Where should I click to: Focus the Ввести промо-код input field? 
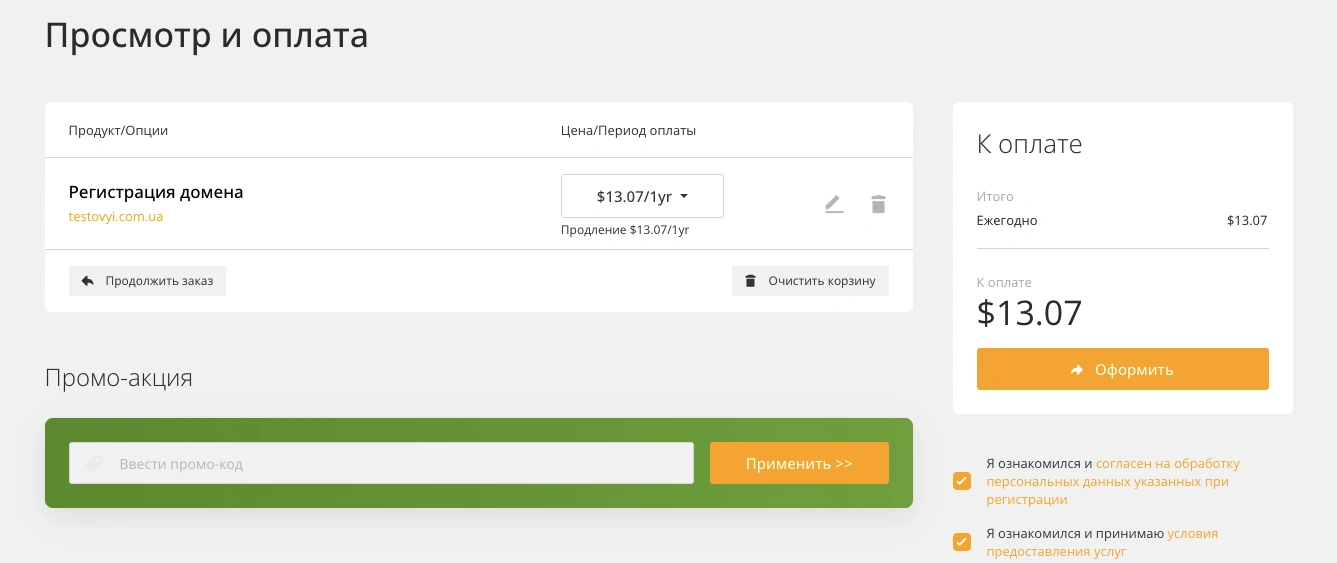pos(381,463)
